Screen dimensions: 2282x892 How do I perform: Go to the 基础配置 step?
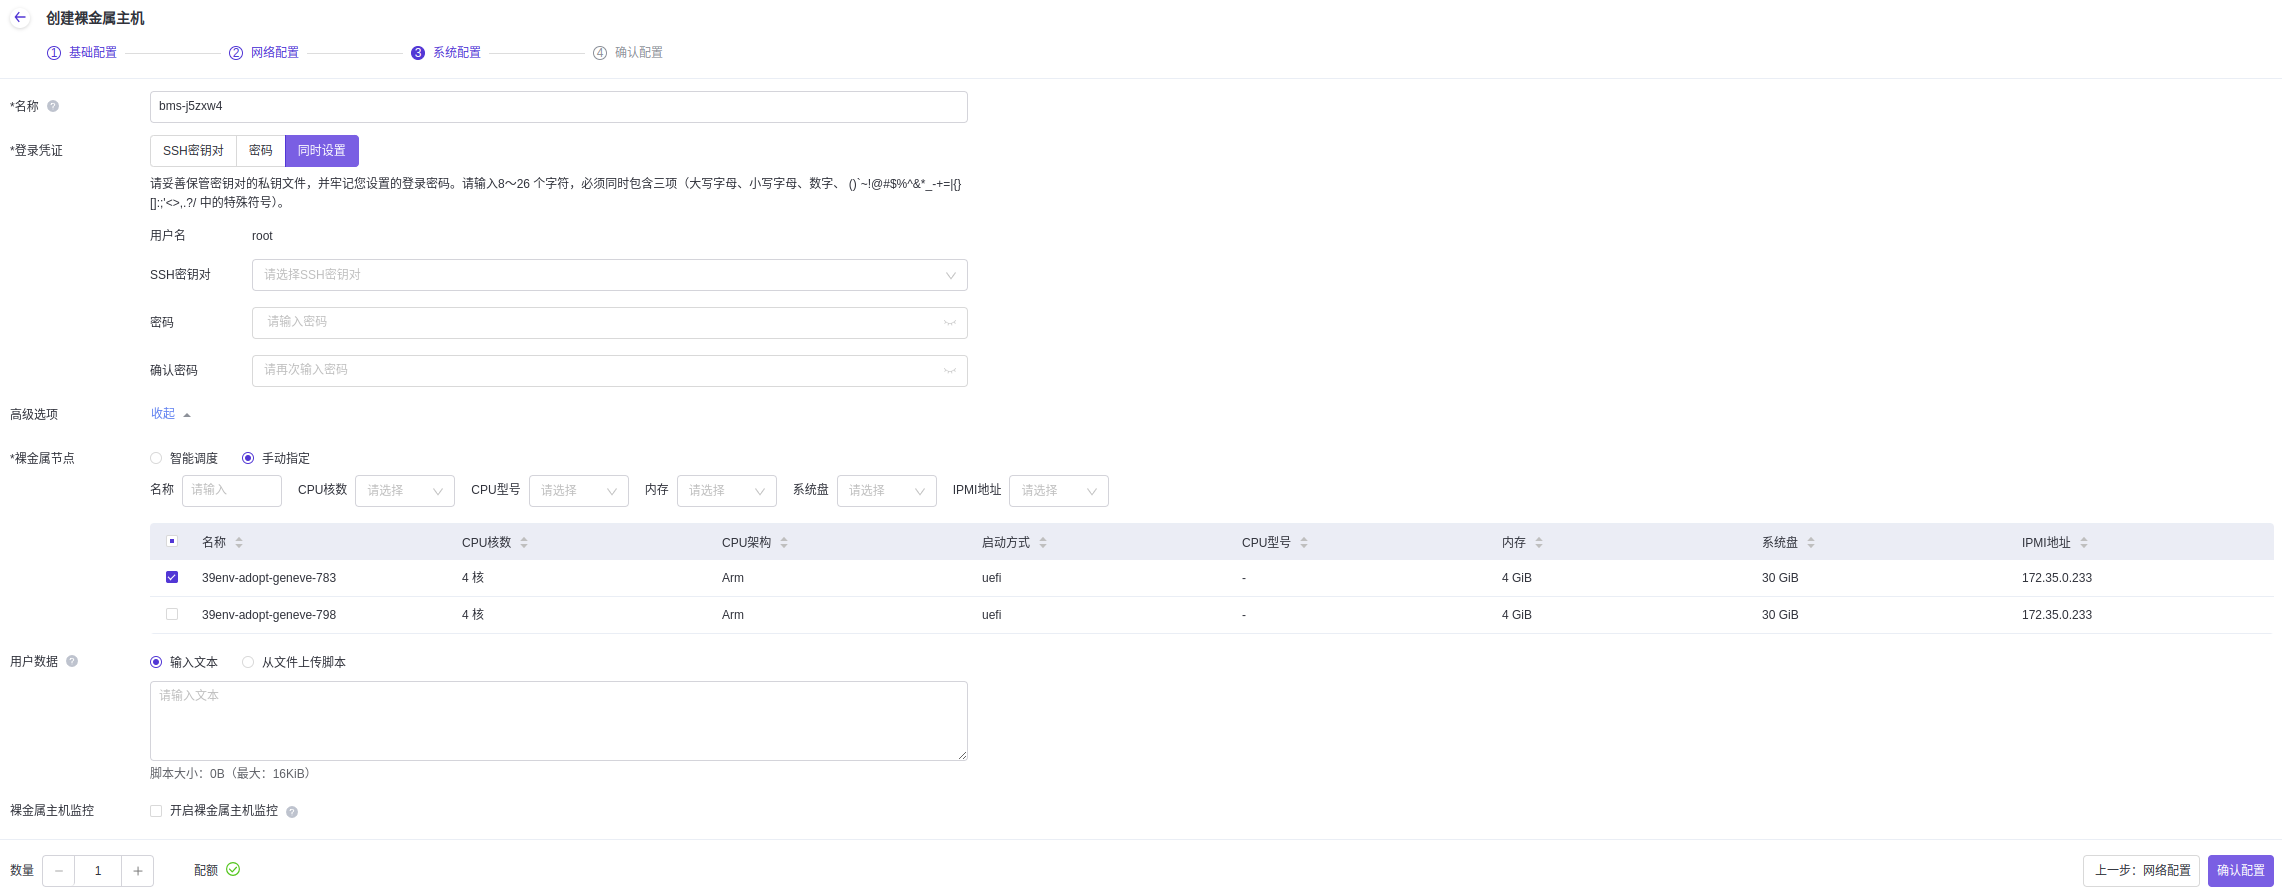click(92, 52)
